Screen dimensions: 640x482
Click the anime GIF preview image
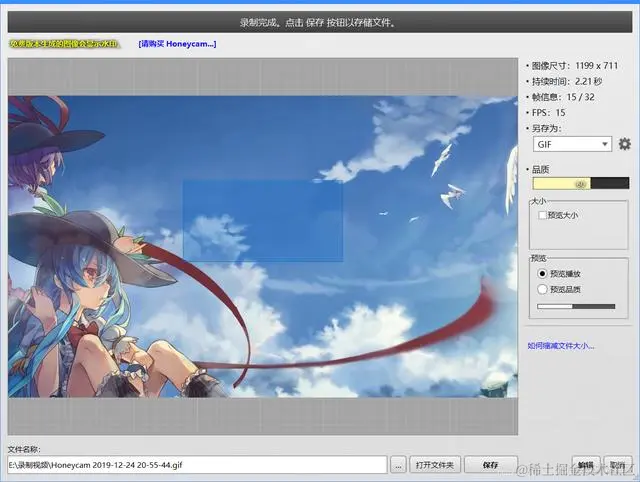pyautogui.click(x=263, y=247)
